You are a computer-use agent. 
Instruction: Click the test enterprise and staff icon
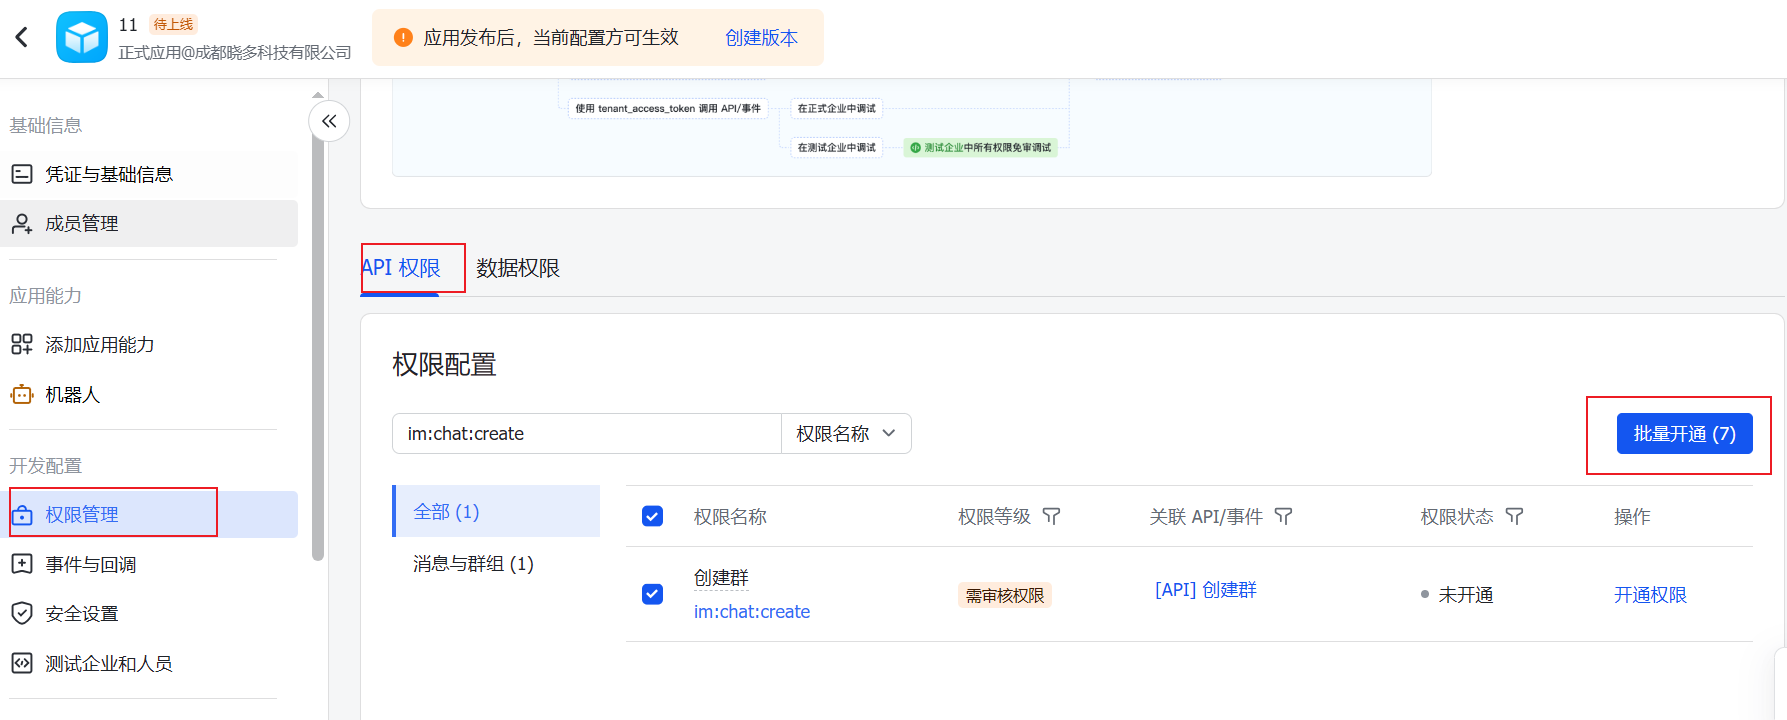(22, 663)
